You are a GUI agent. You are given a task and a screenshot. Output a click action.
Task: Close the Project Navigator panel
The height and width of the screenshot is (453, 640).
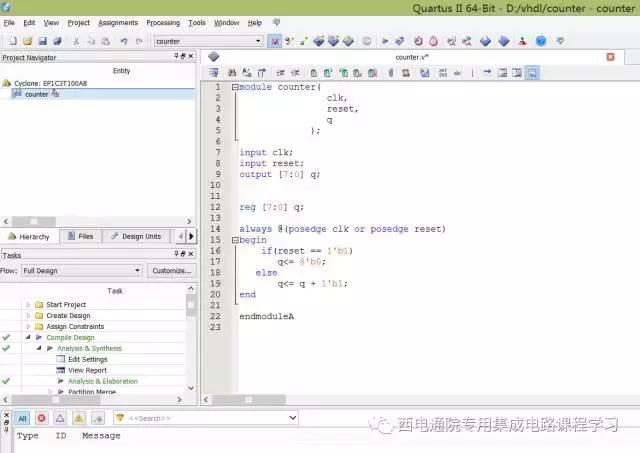coord(191,56)
